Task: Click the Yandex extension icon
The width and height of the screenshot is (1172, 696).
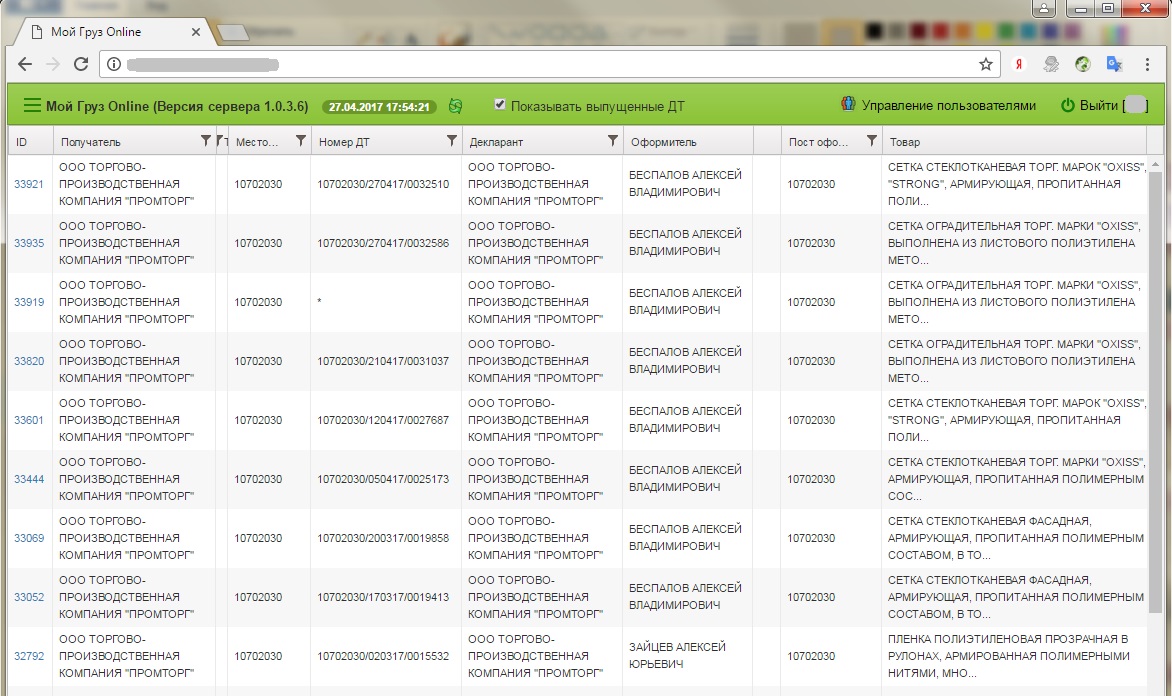Action: click(1019, 64)
